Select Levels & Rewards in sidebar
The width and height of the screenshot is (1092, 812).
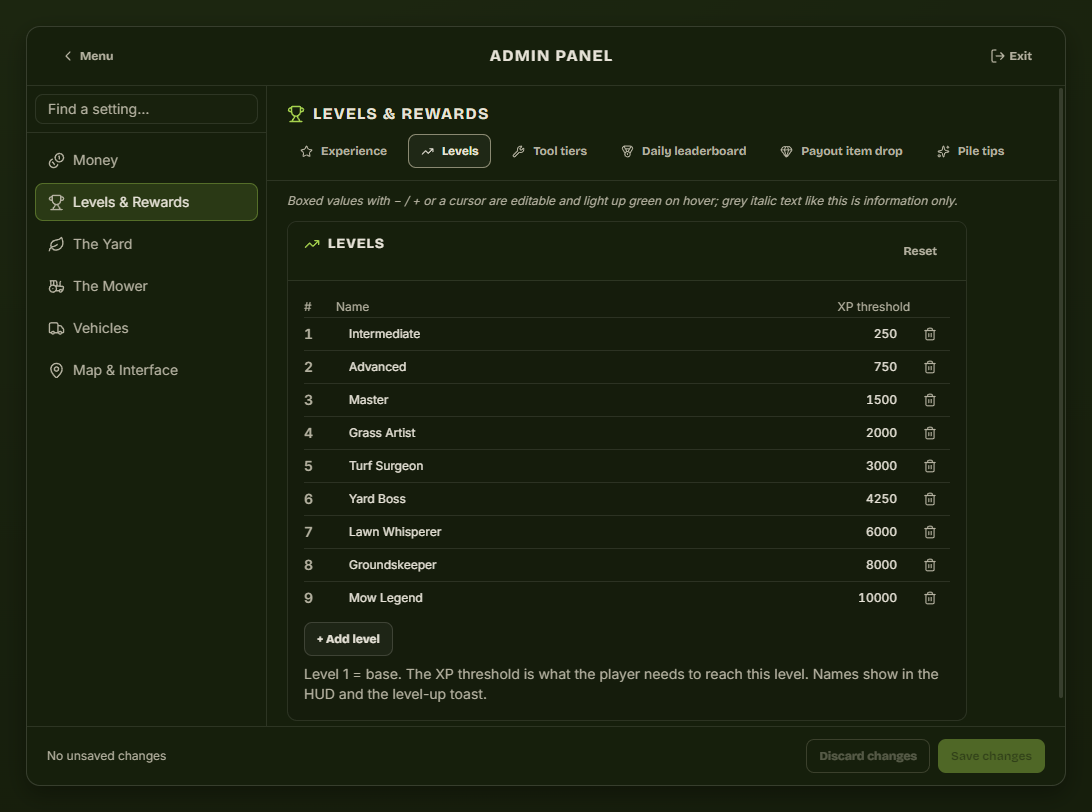tap(146, 202)
